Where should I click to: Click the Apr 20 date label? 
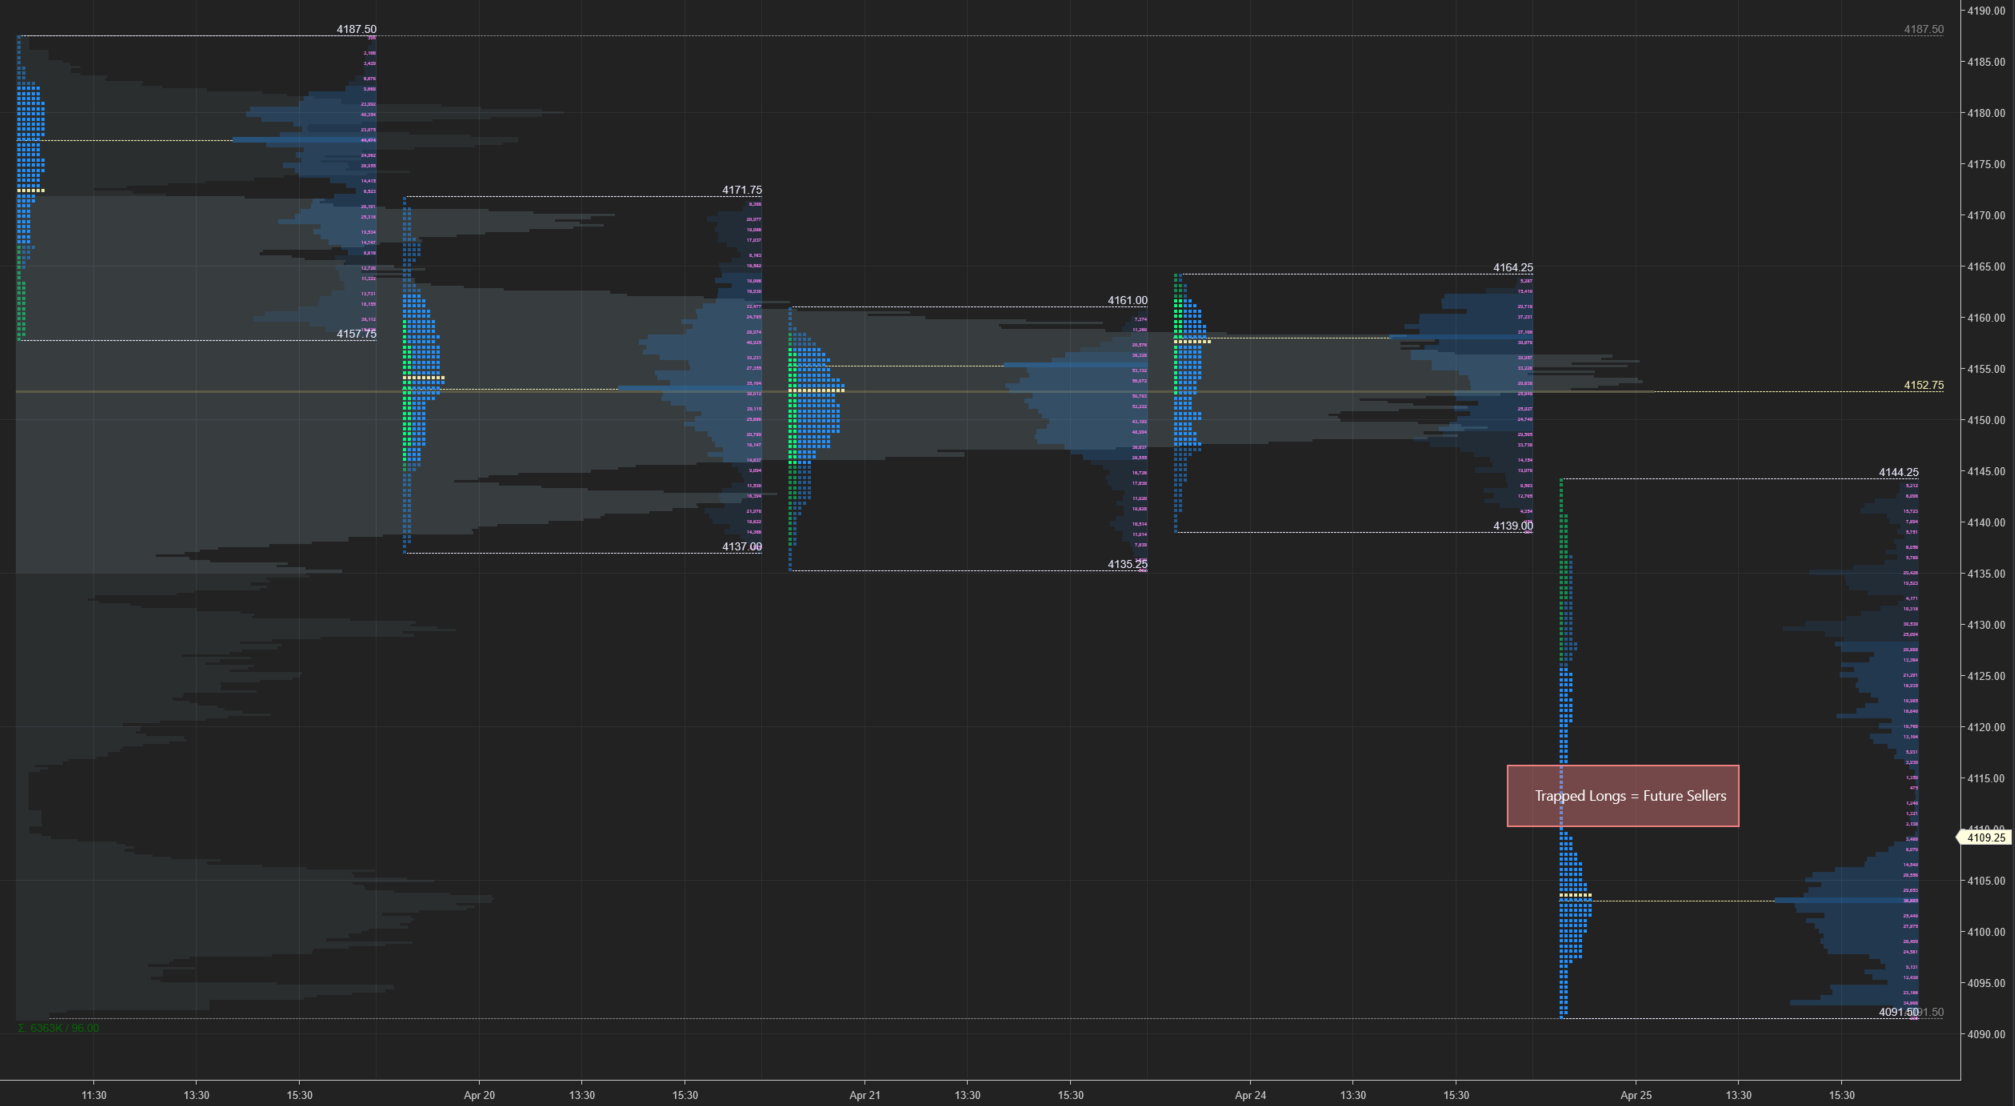[479, 1095]
